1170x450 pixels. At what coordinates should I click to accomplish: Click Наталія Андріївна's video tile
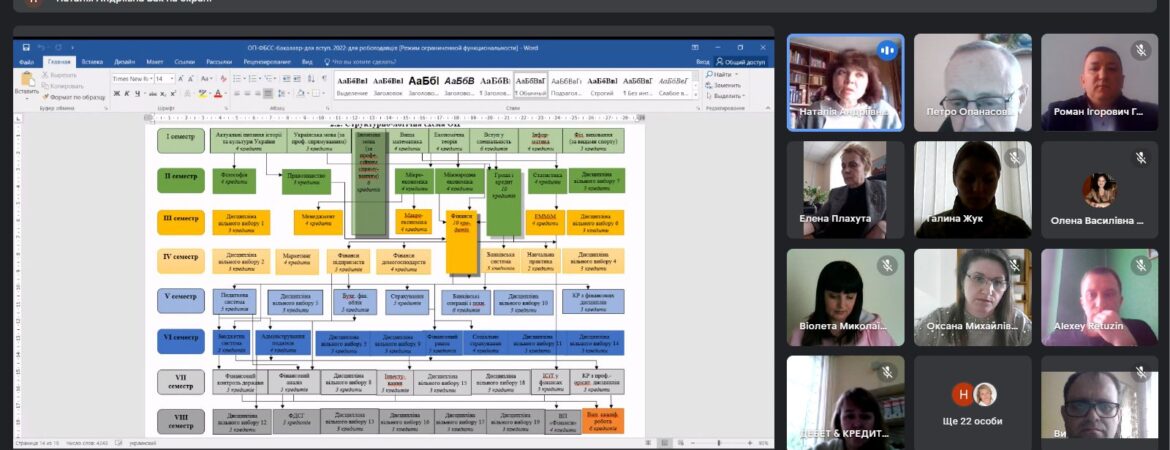click(x=845, y=82)
